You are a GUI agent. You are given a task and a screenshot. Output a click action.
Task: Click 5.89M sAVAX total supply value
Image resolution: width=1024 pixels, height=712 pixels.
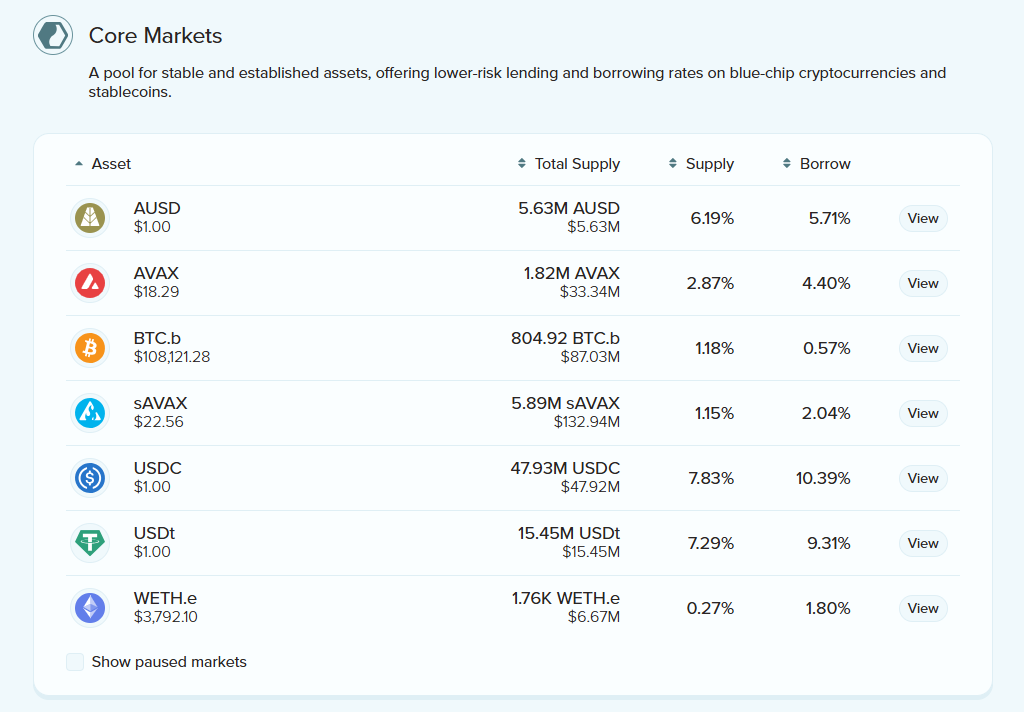[566, 403]
